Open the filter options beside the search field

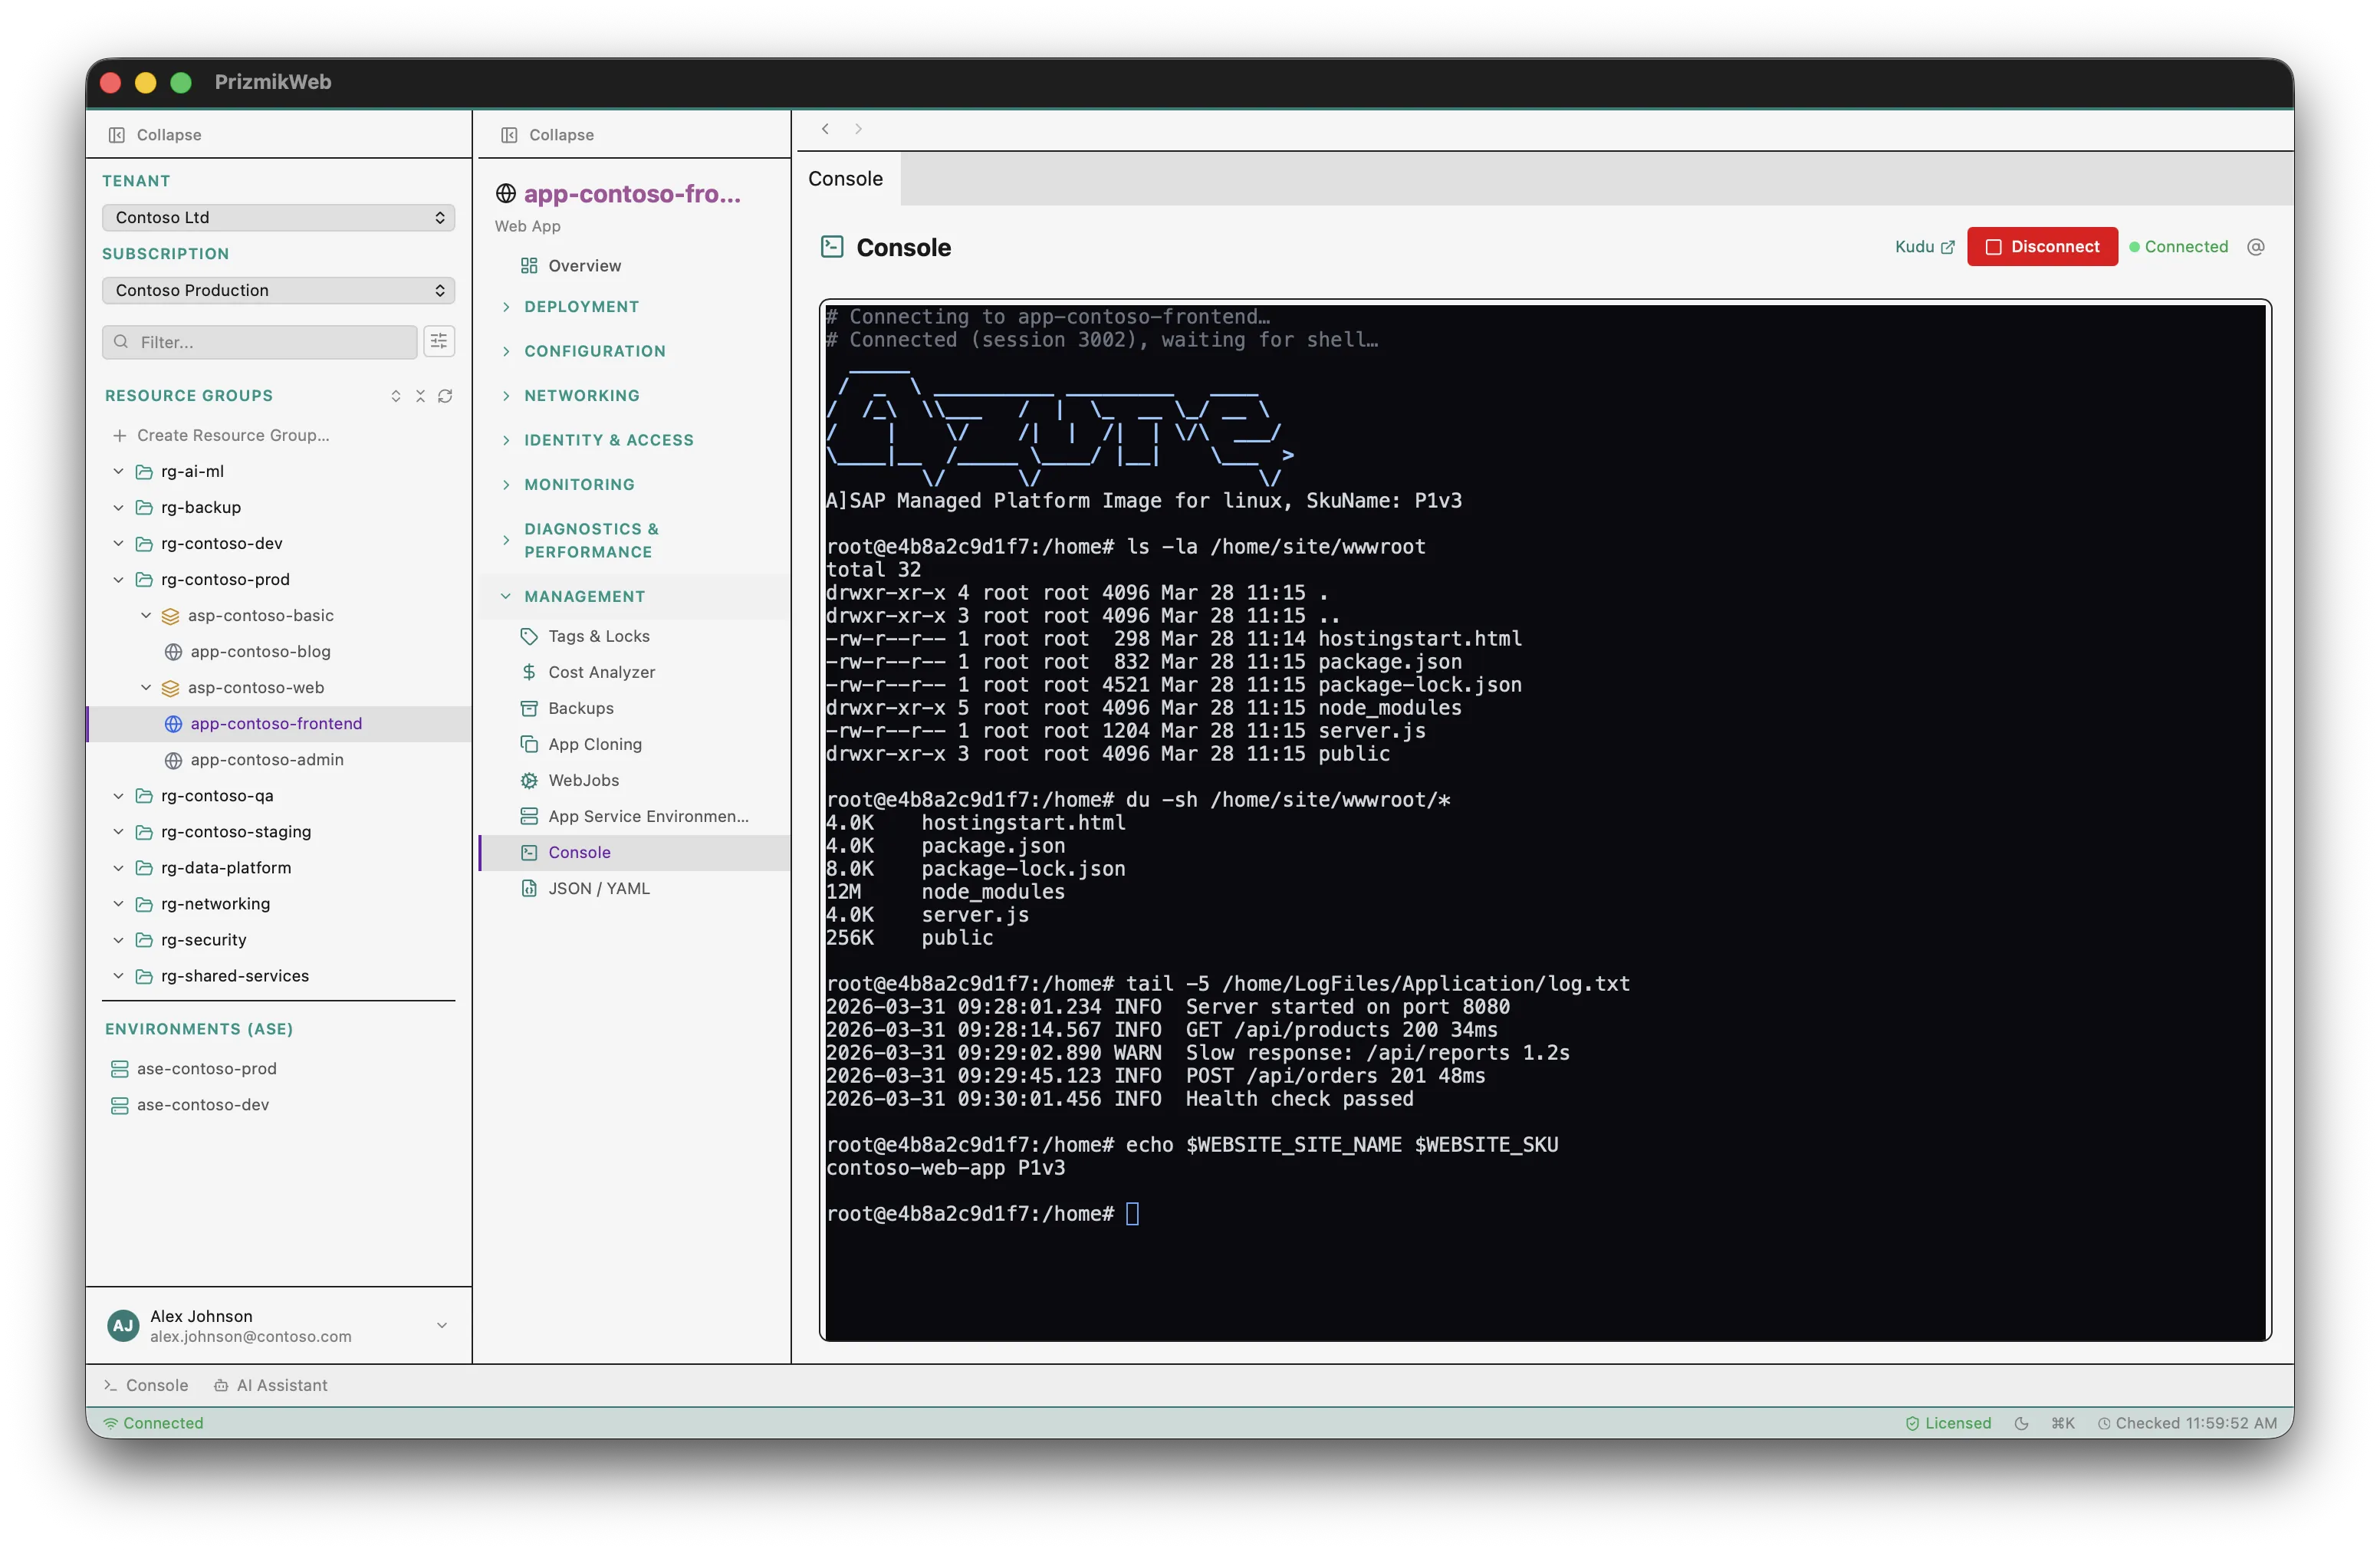tap(438, 341)
